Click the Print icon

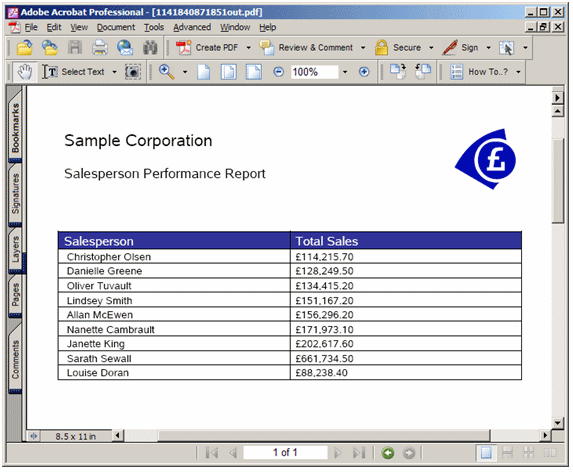click(99, 48)
